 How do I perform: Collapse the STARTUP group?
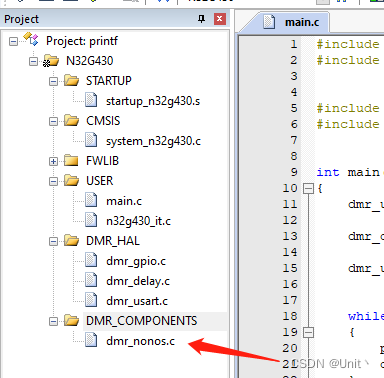click(x=53, y=82)
